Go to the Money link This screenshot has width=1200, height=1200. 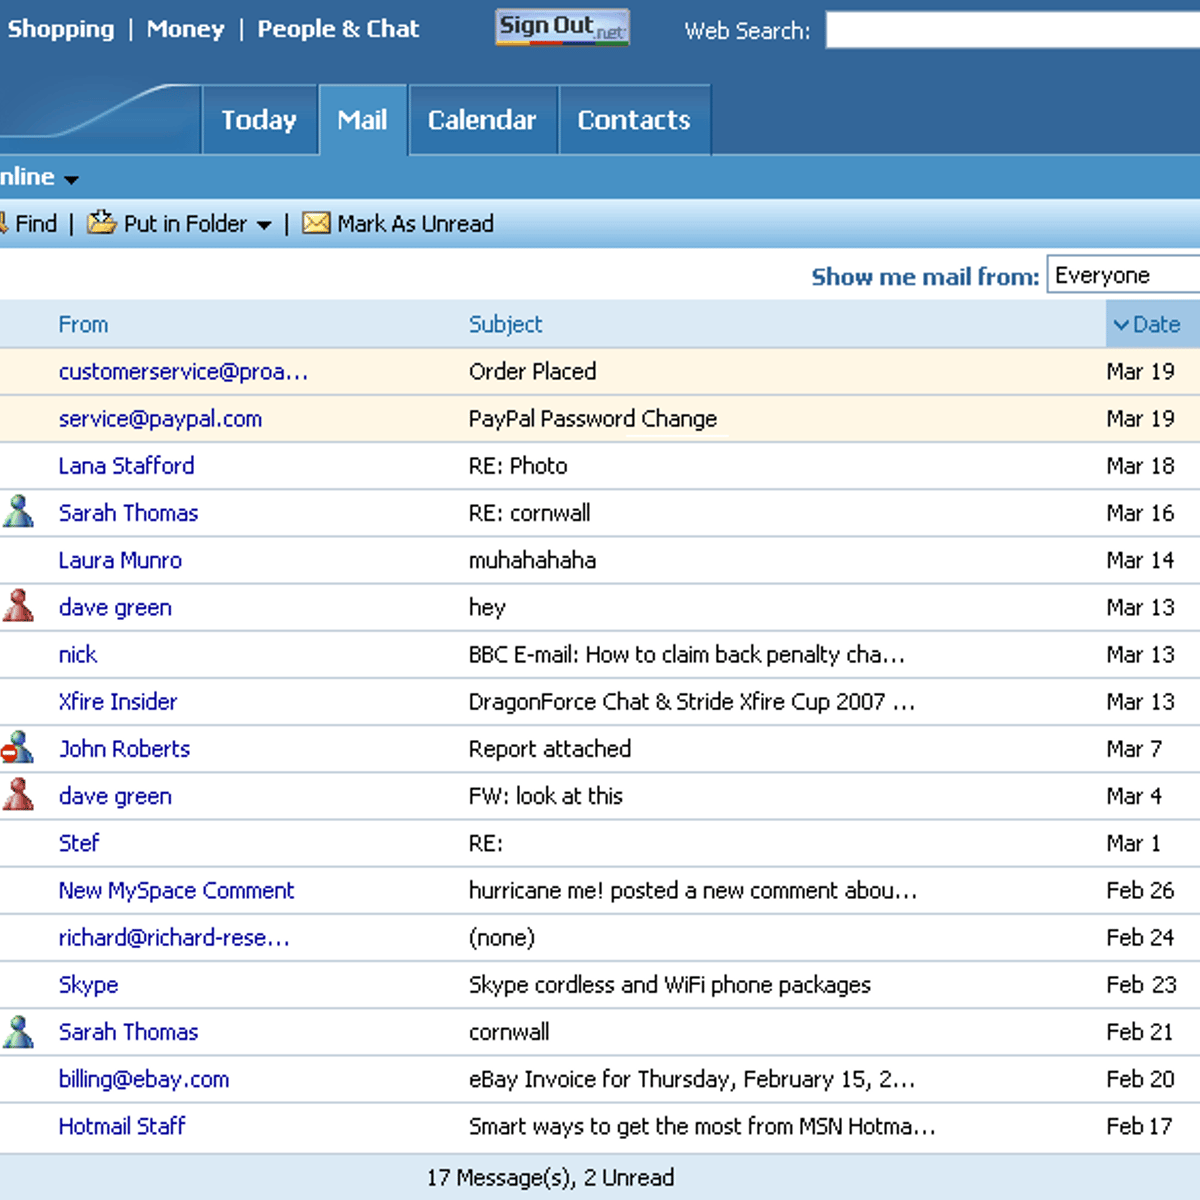point(186,29)
